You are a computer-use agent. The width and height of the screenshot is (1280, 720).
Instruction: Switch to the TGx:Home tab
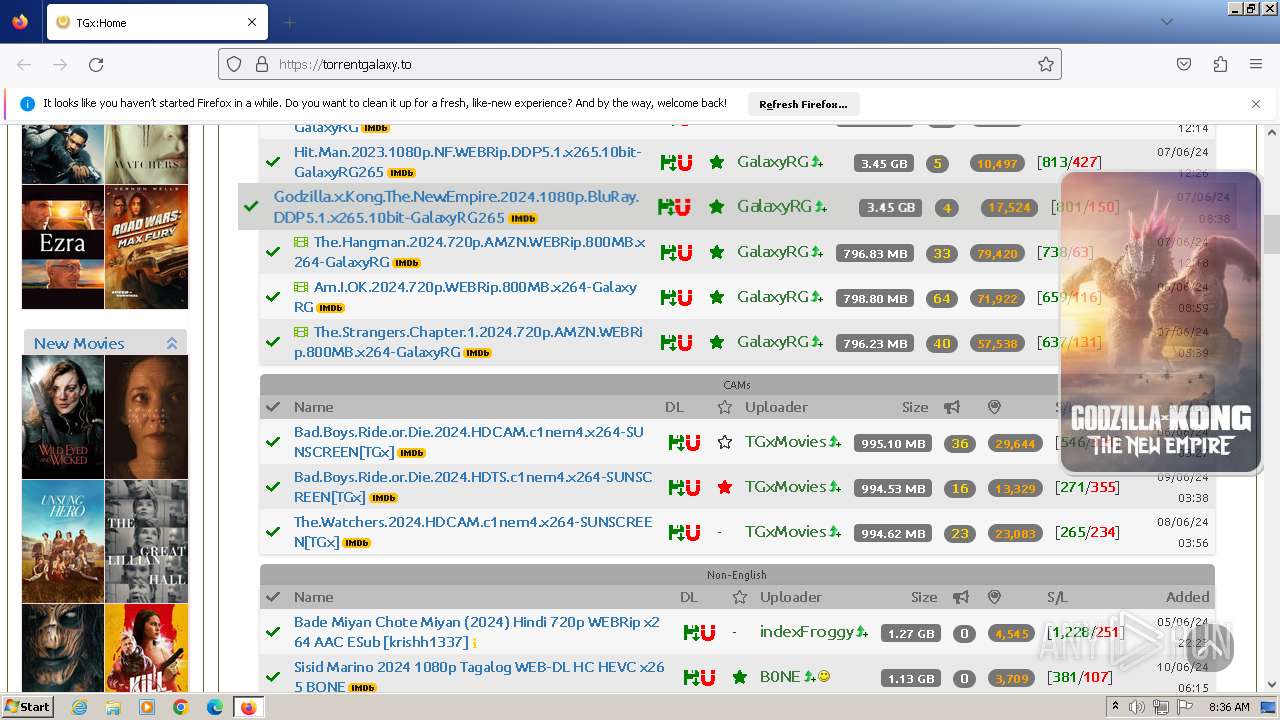[155, 22]
